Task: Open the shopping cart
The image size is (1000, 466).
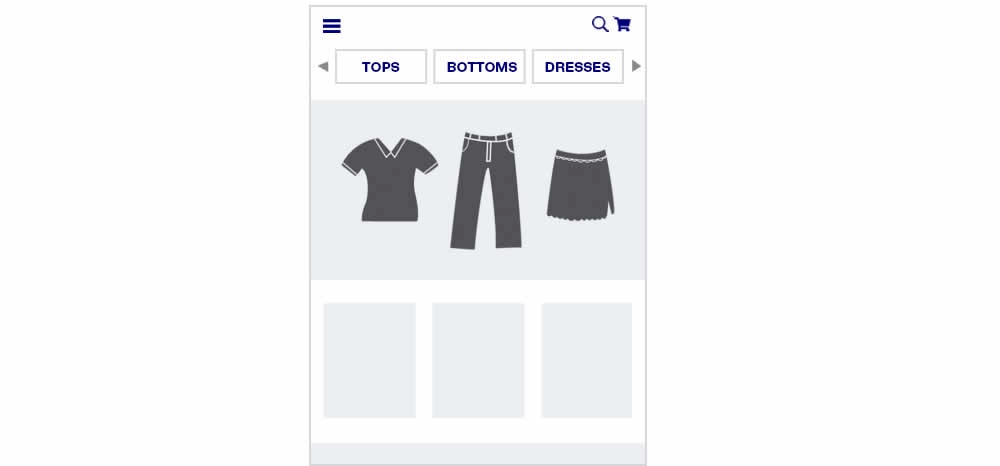Action: pyautogui.click(x=622, y=24)
